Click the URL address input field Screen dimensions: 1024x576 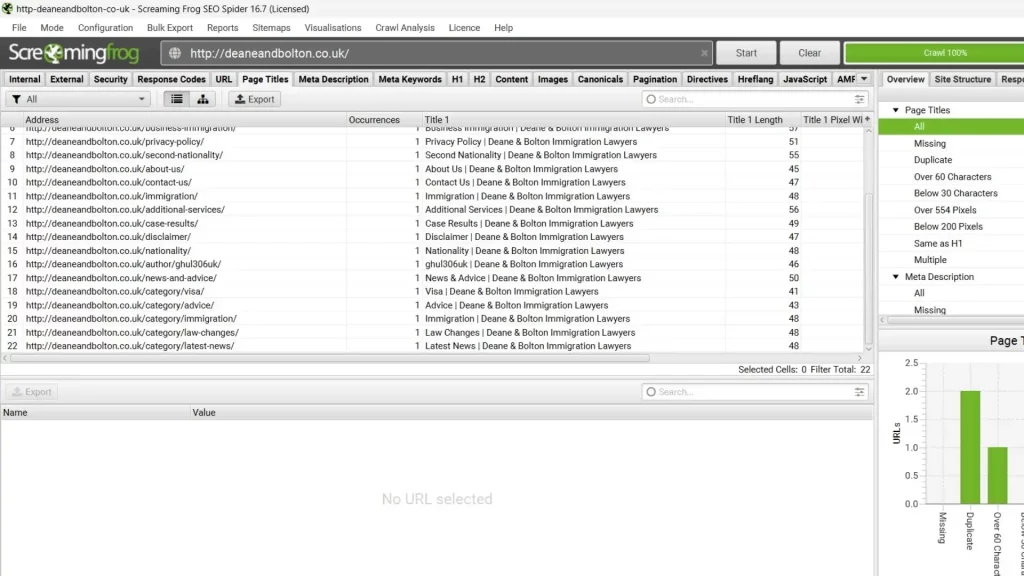click(x=438, y=53)
